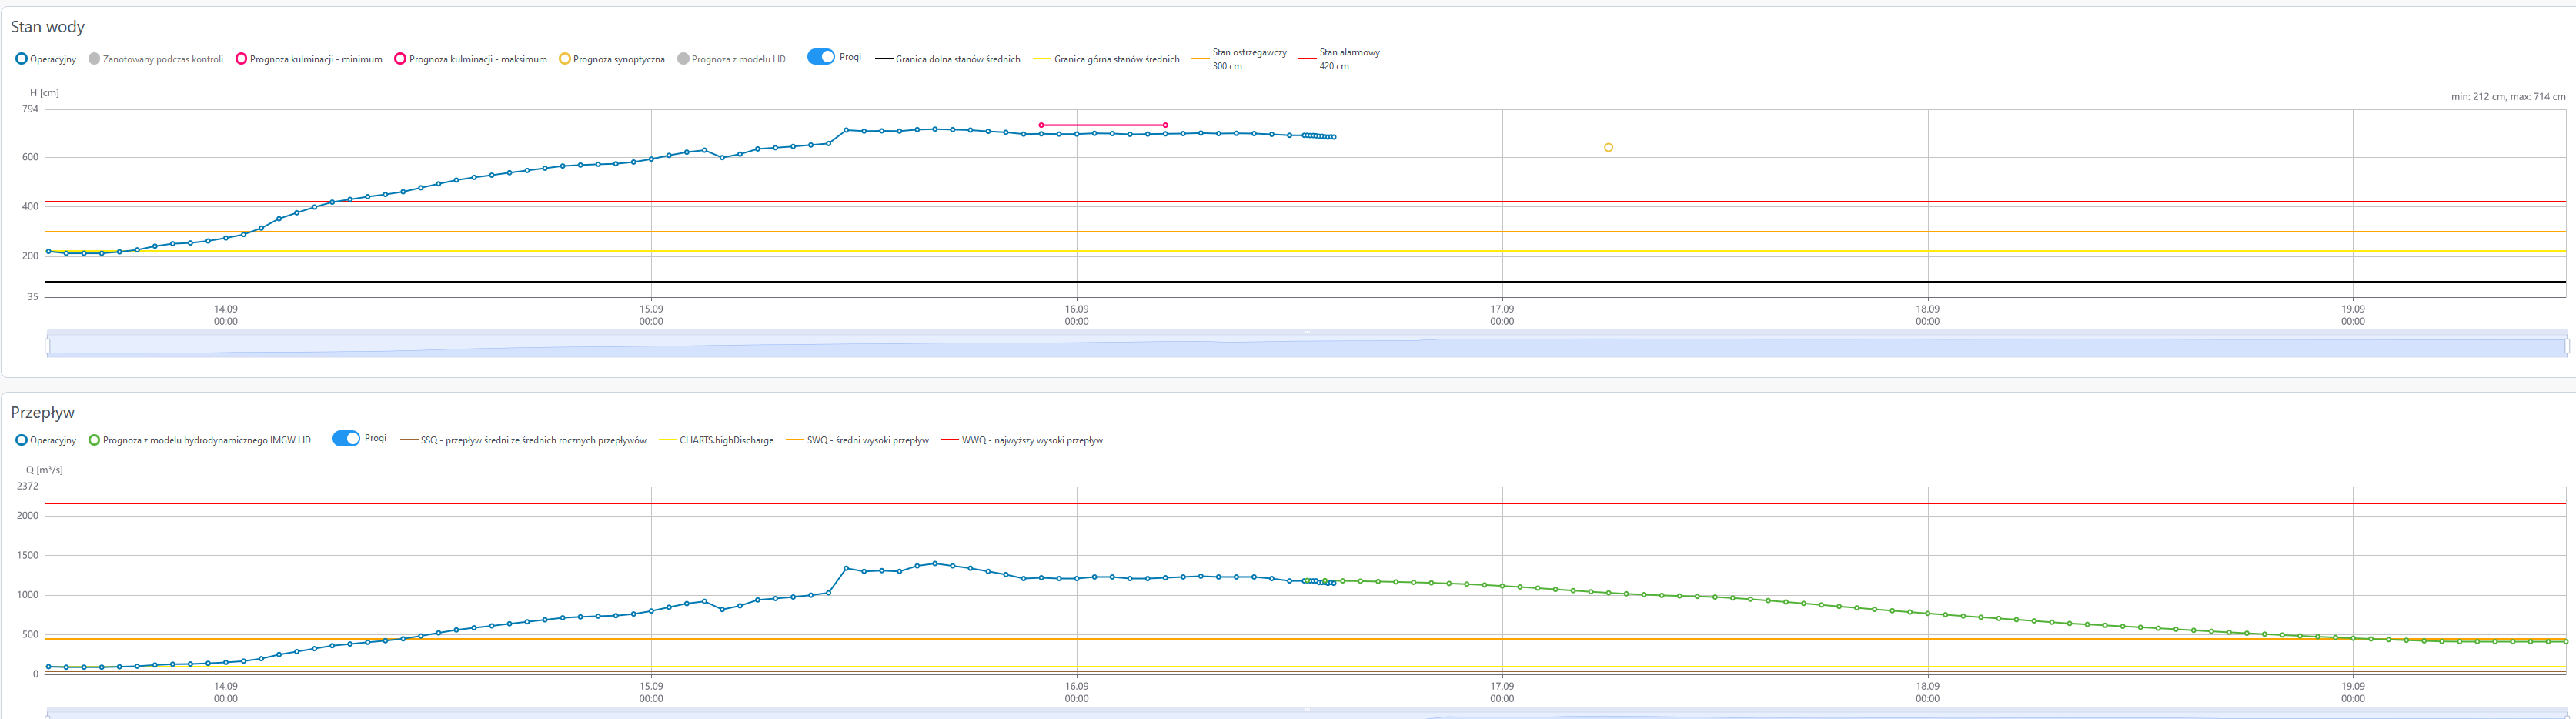Hide Prognoza kulminacji - maksimum series
Viewport: 2576px width, 719px height.
(x=470, y=59)
